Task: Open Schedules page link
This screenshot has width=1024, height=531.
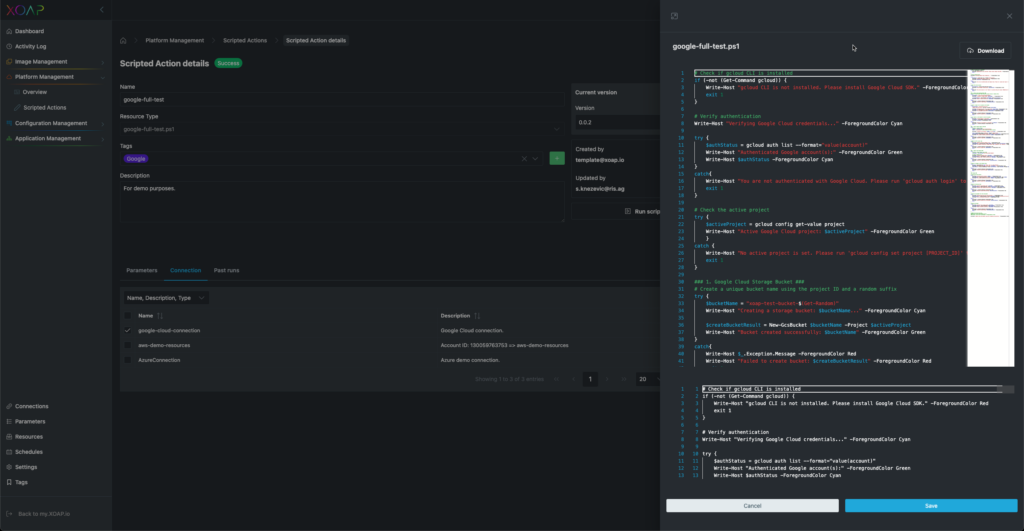Action: (x=29, y=452)
